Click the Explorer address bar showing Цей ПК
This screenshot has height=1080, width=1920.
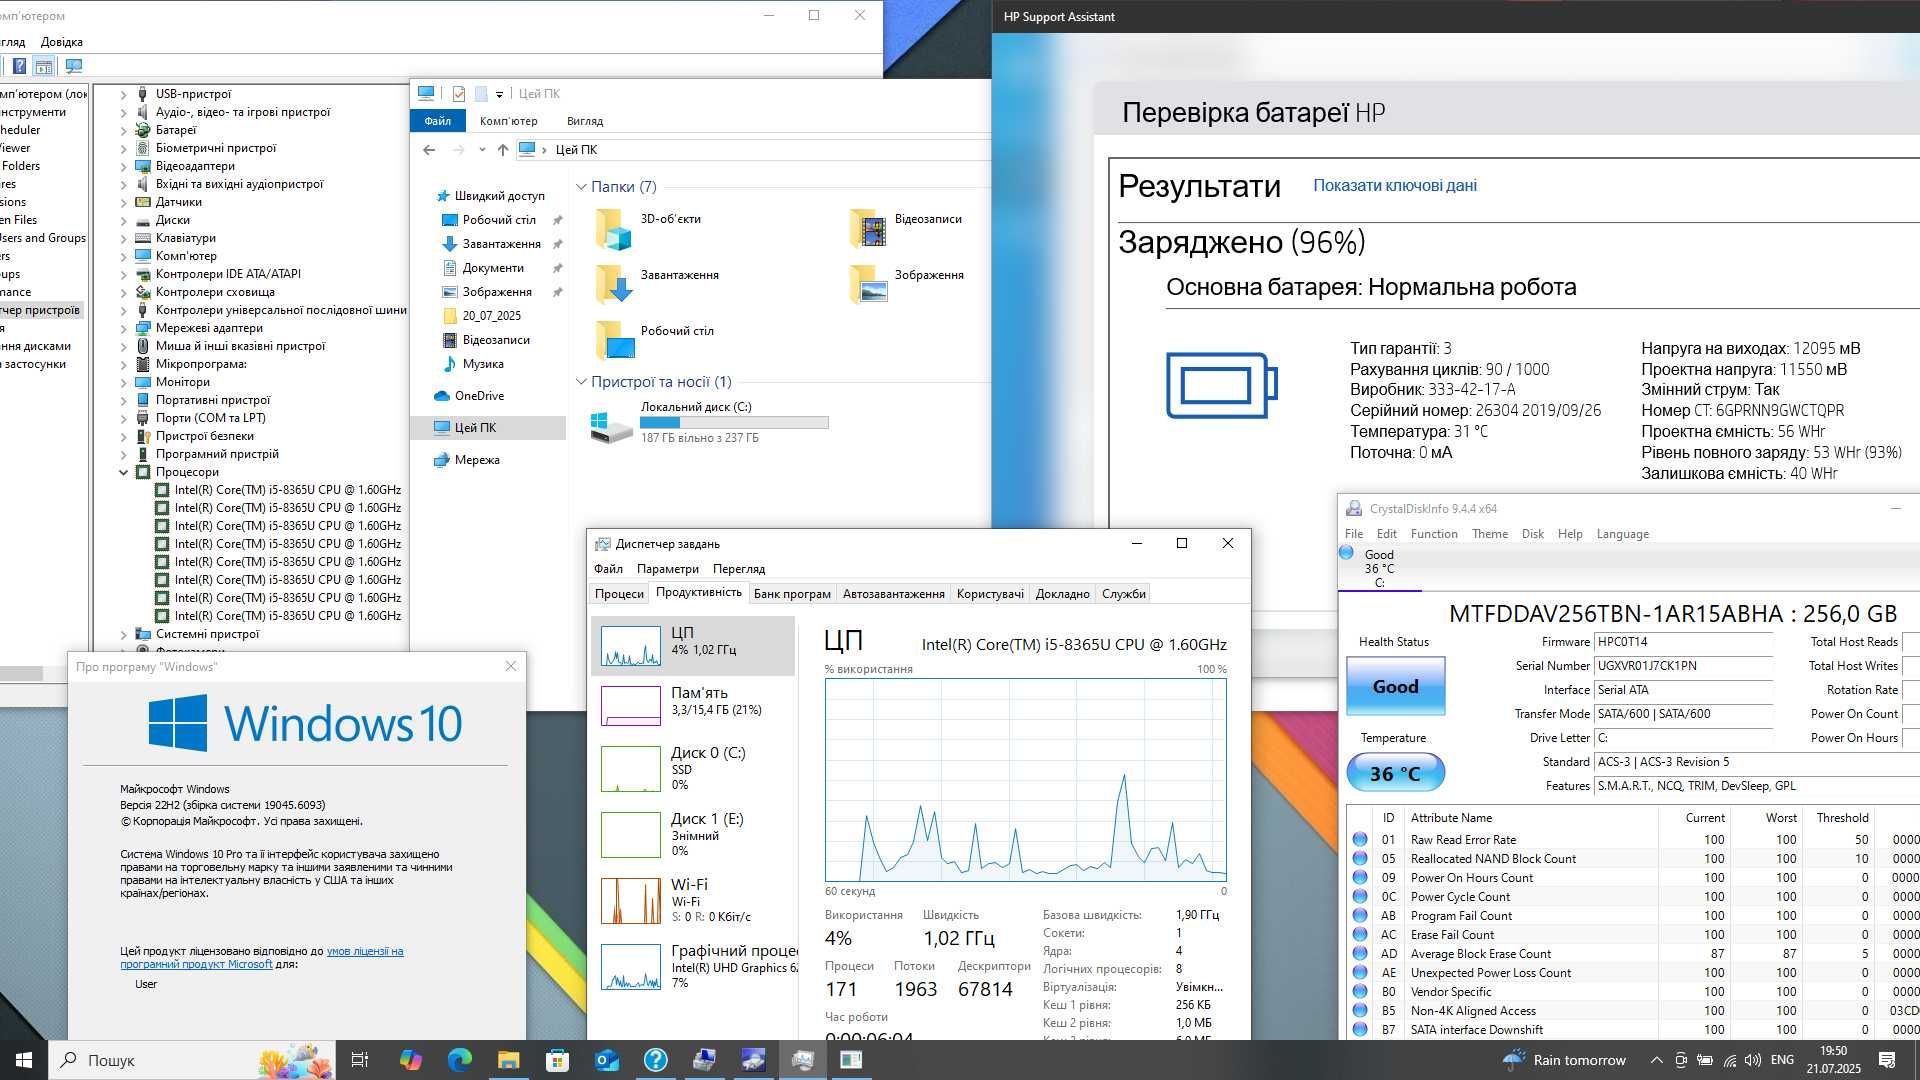(752, 150)
